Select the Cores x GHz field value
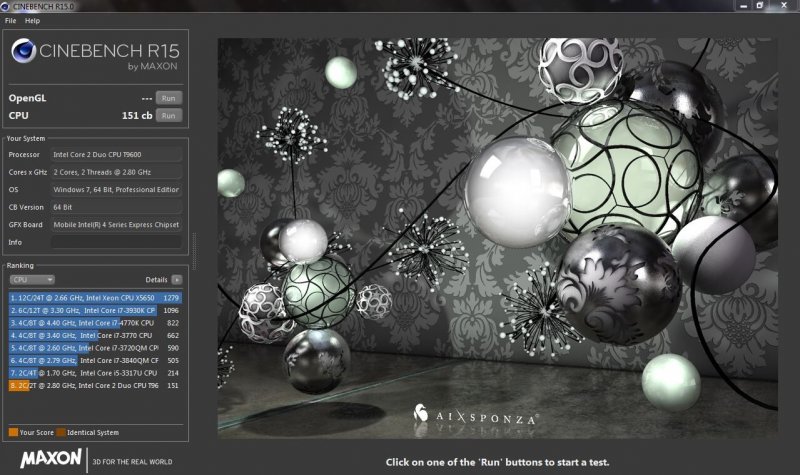800x475 pixels. click(116, 172)
